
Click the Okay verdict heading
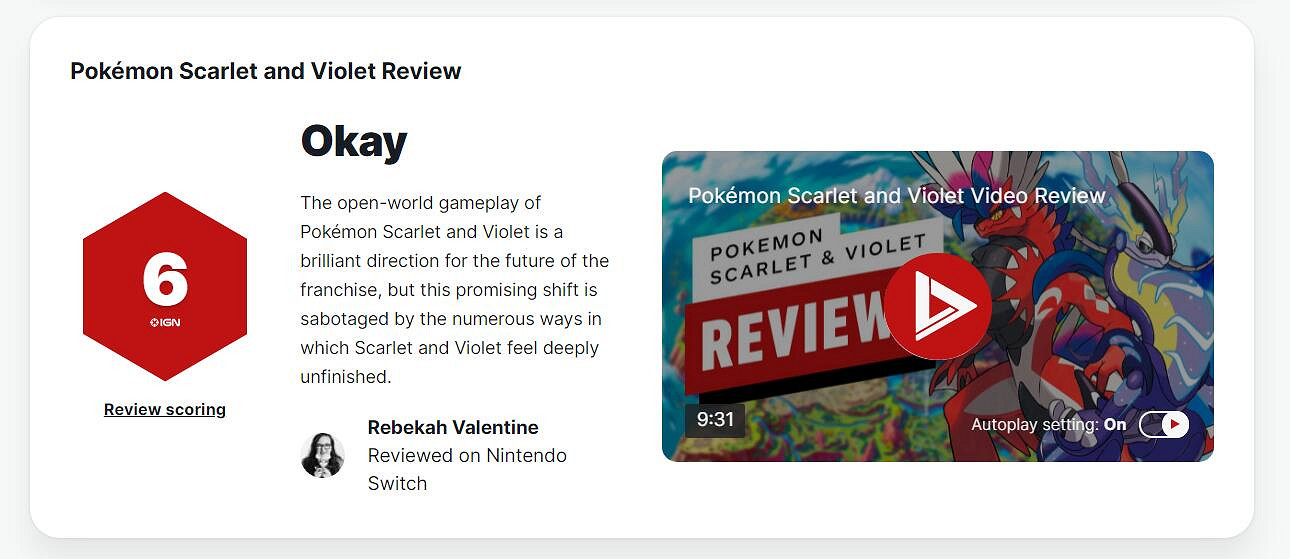click(353, 142)
